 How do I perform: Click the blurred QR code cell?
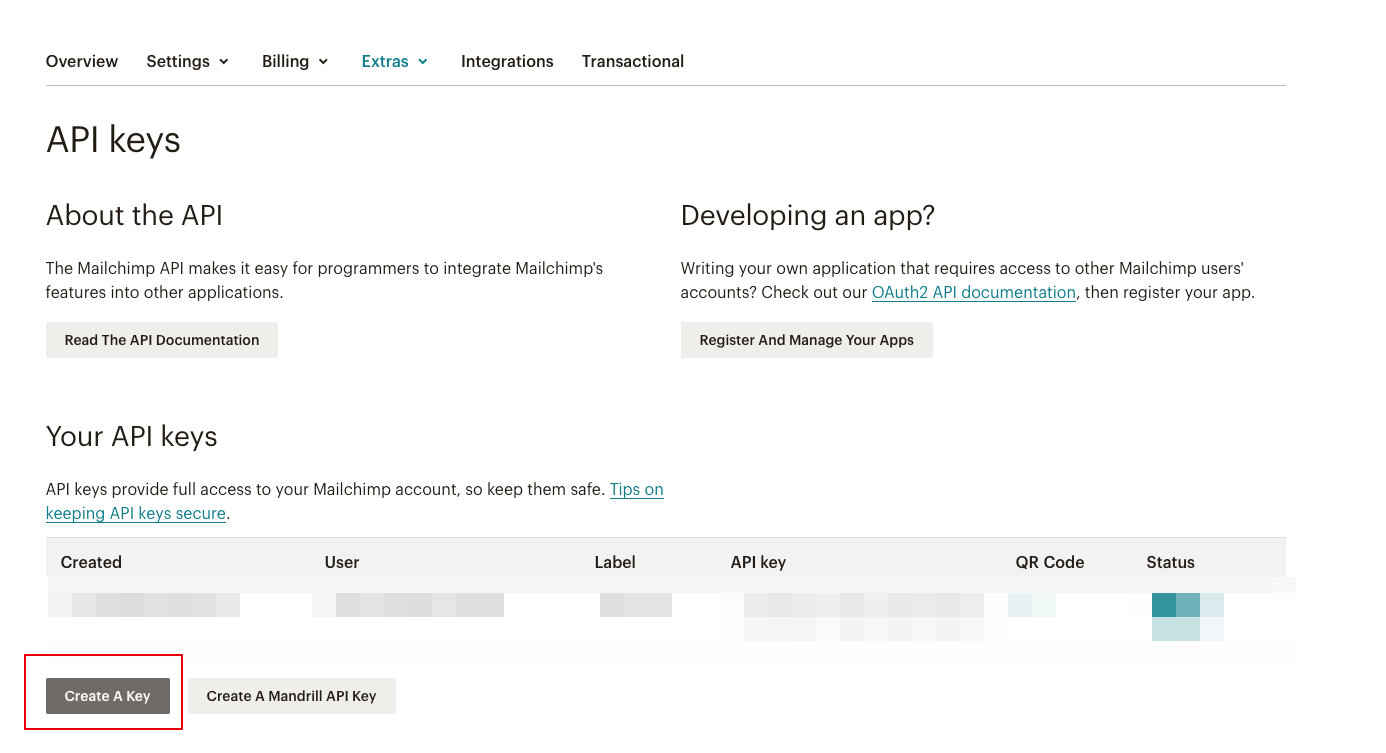coord(1032,605)
